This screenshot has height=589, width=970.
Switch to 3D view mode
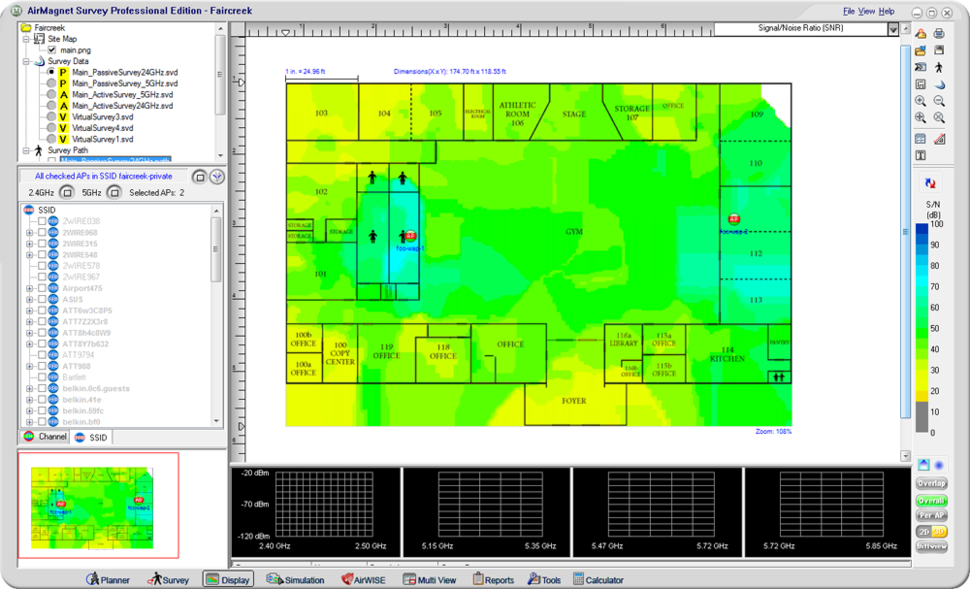click(x=940, y=531)
